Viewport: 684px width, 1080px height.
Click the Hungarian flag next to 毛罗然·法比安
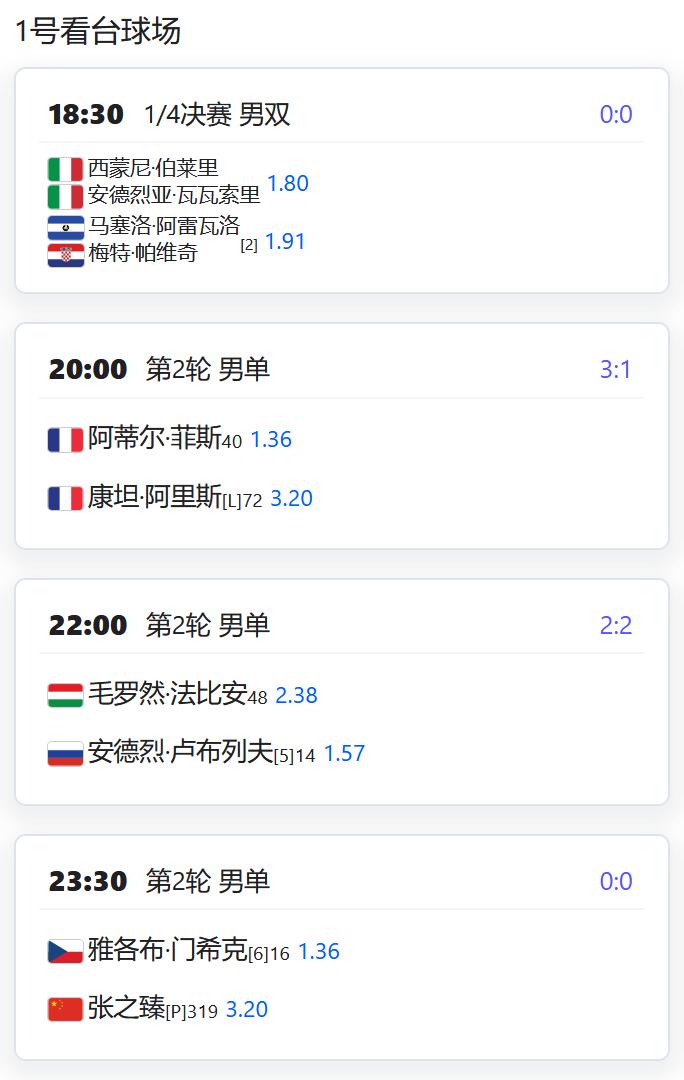(64, 692)
